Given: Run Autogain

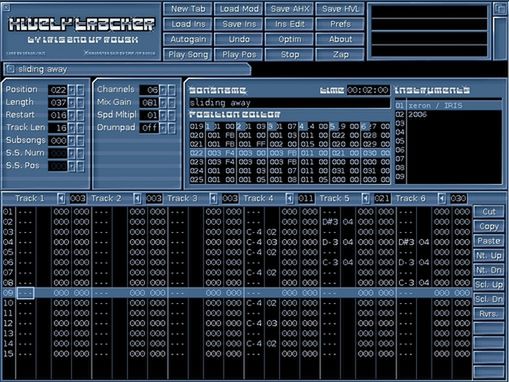Looking at the screenshot, I should (188, 39).
